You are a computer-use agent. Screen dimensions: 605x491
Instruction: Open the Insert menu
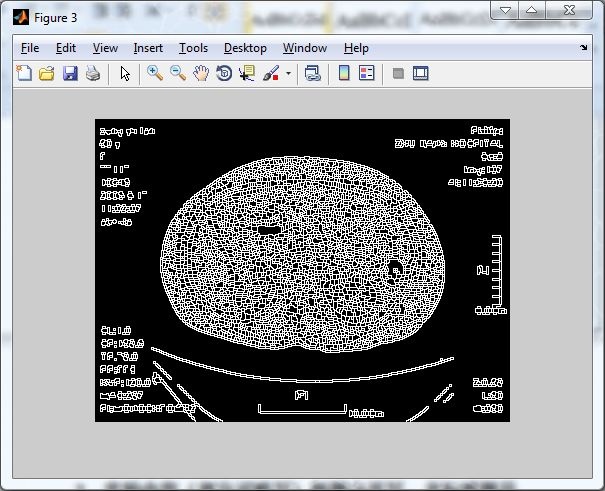[148, 48]
